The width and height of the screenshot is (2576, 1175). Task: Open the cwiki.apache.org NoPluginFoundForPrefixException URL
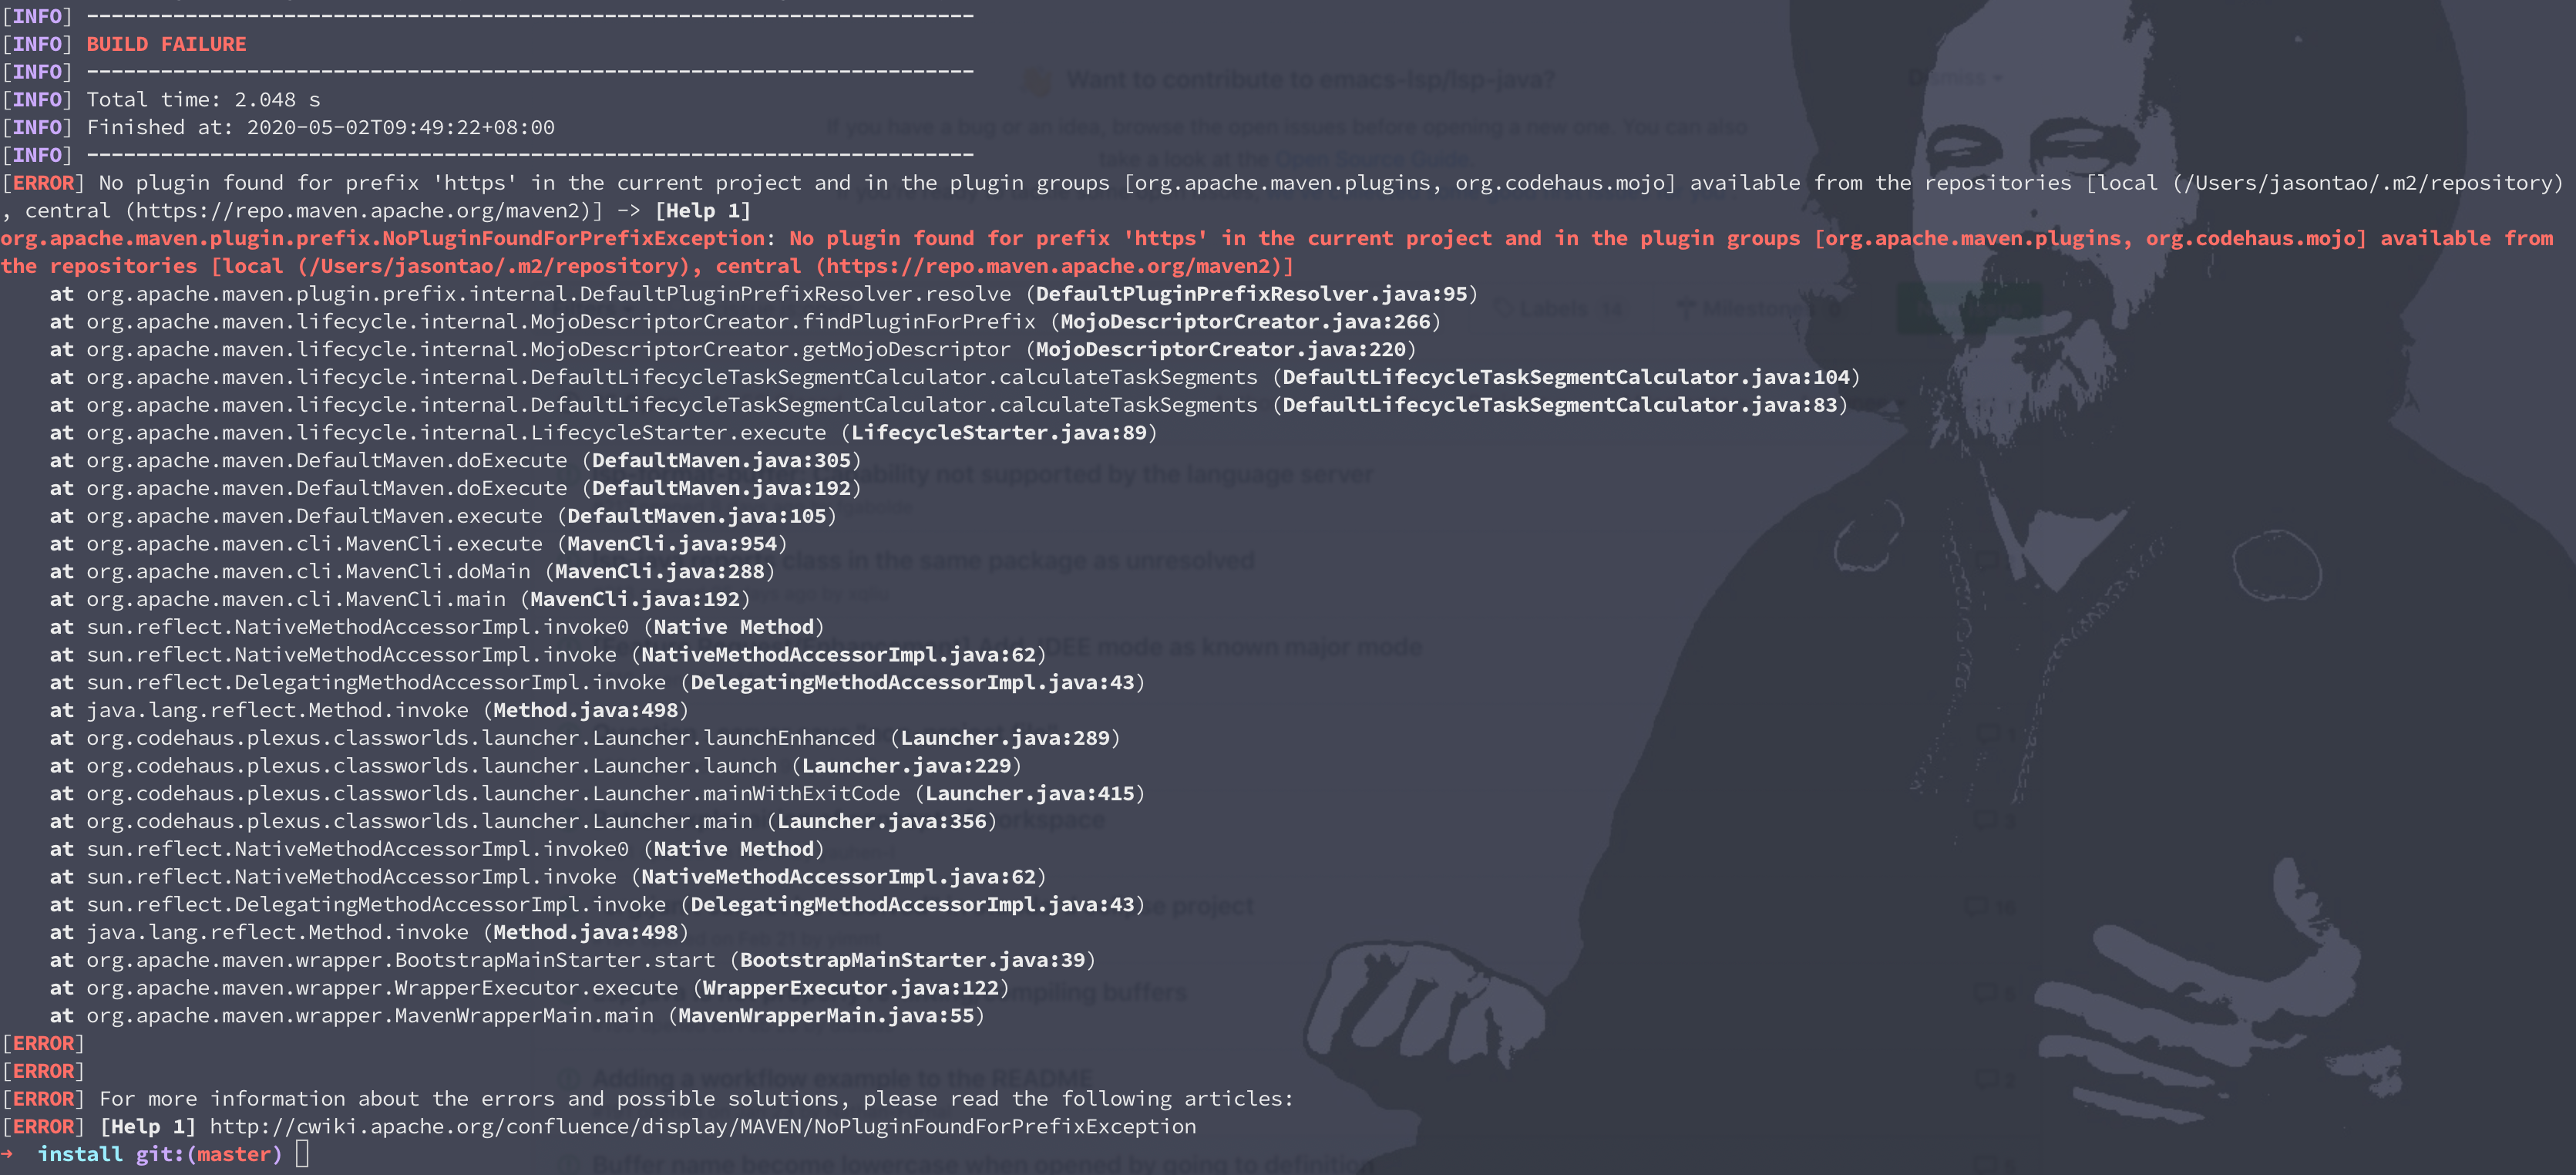[702, 1126]
